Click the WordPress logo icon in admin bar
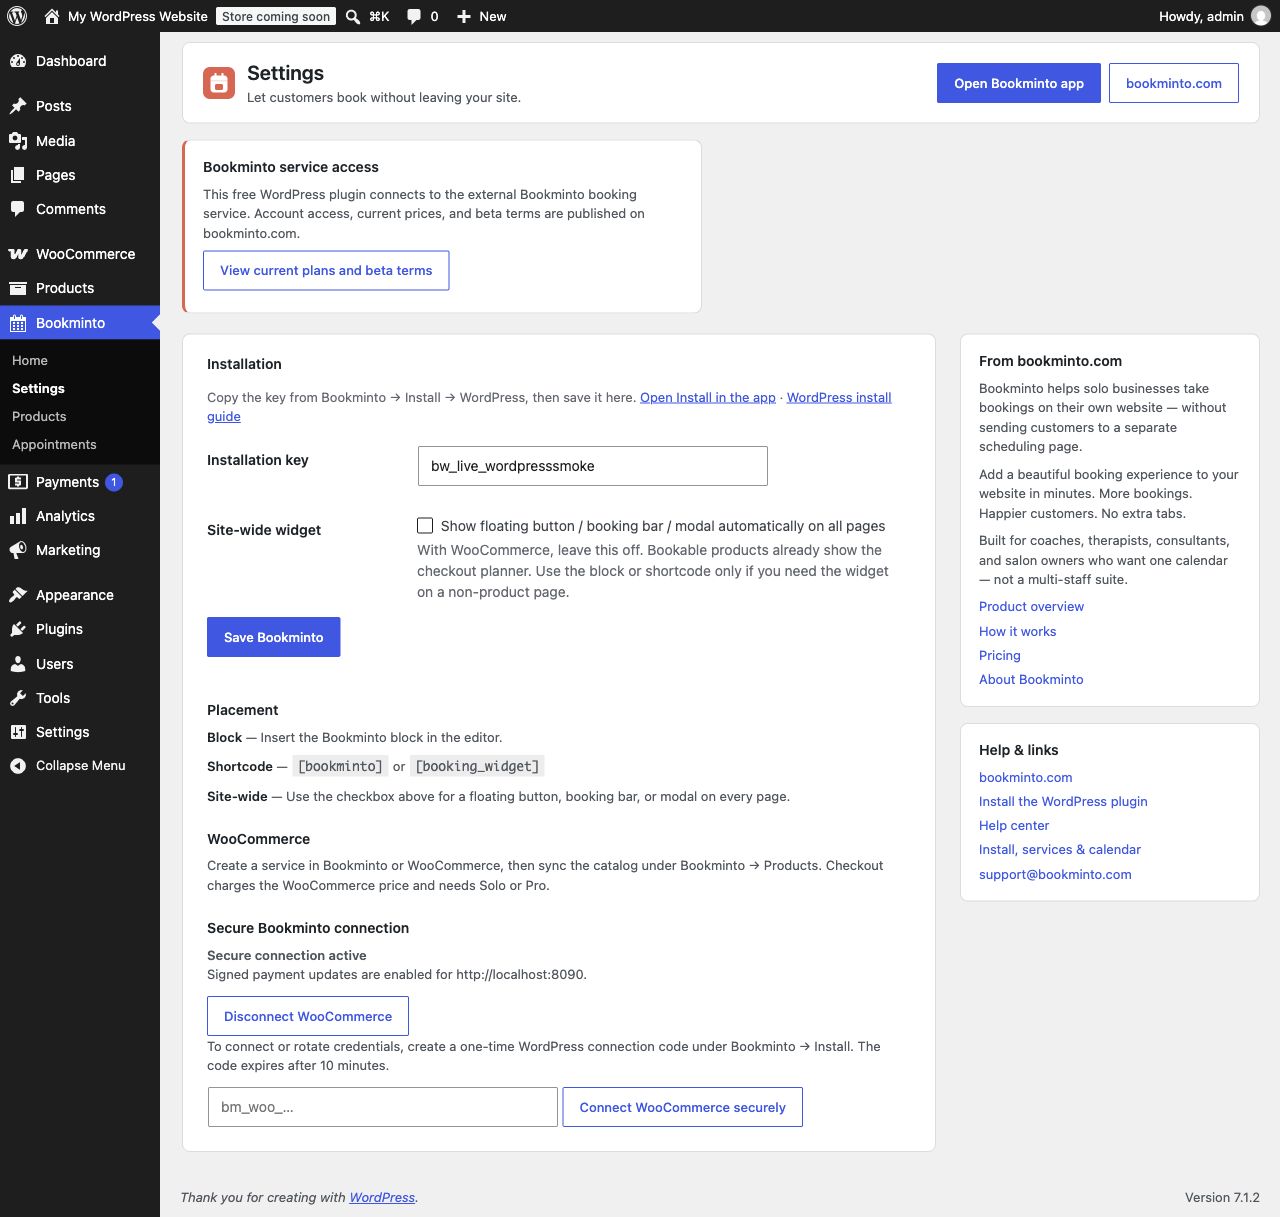The height and width of the screenshot is (1217, 1280). point(17,16)
